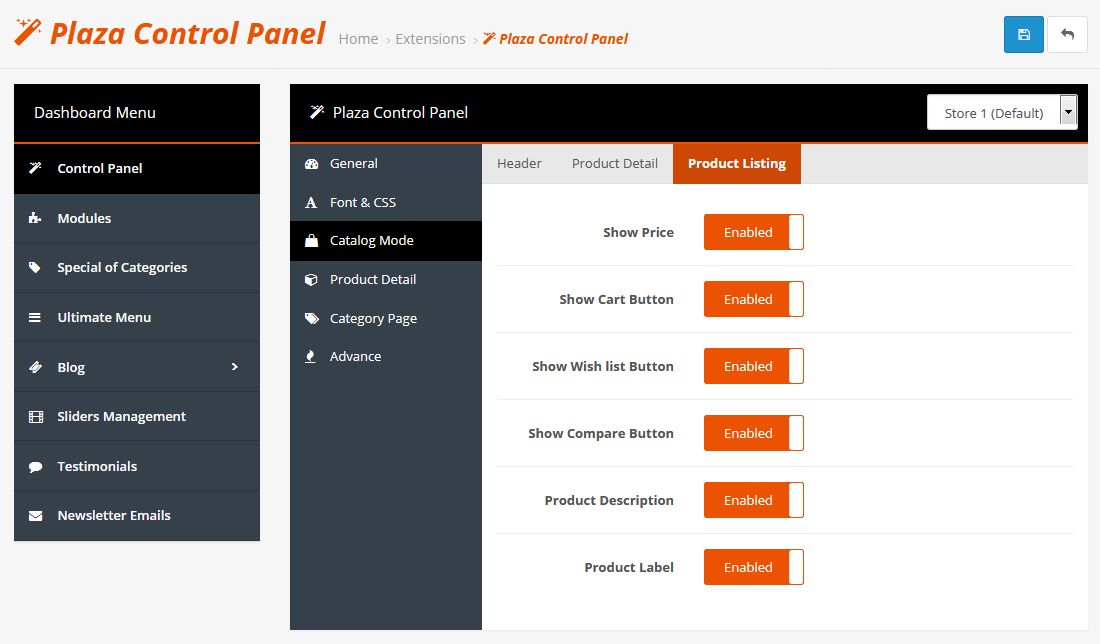Click the Home breadcrumb link

click(x=358, y=39)
